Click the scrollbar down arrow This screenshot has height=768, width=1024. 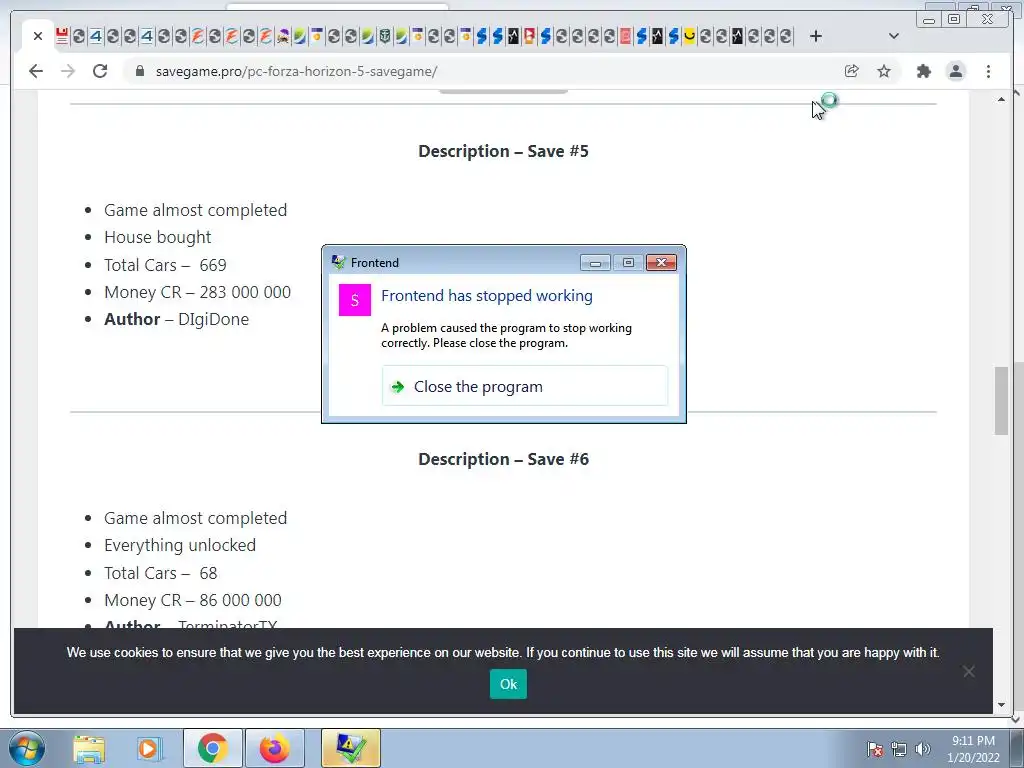click(1001, 705)
